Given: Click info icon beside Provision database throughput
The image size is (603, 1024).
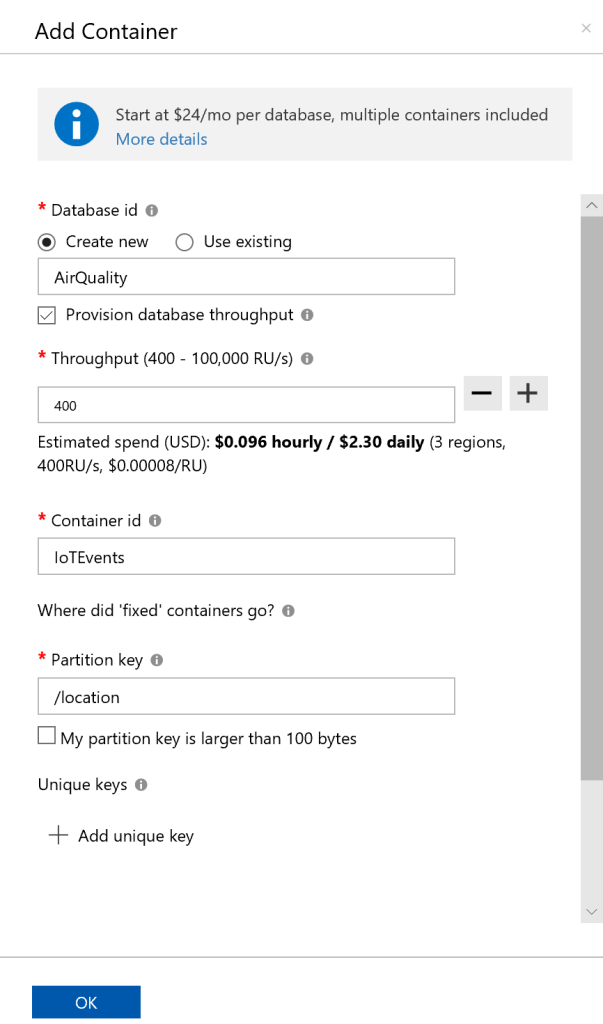Looking at the screenshot, I should (x=307, y=315).
